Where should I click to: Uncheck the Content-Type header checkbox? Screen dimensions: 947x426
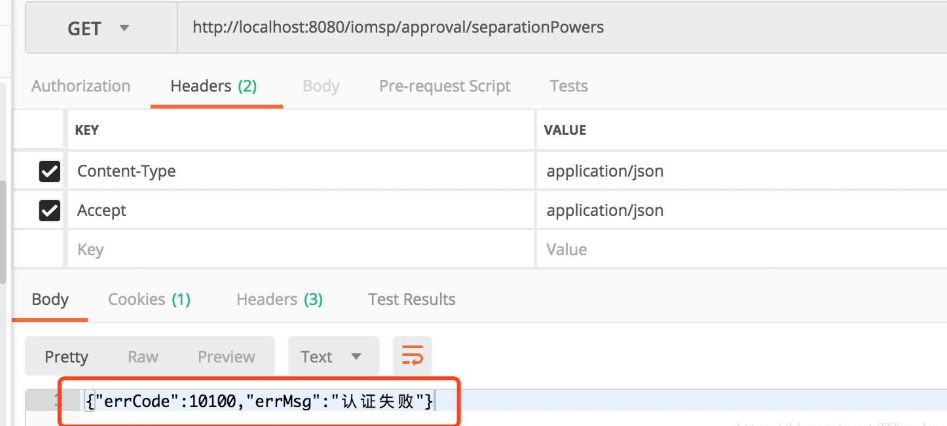tap(49, 172)
